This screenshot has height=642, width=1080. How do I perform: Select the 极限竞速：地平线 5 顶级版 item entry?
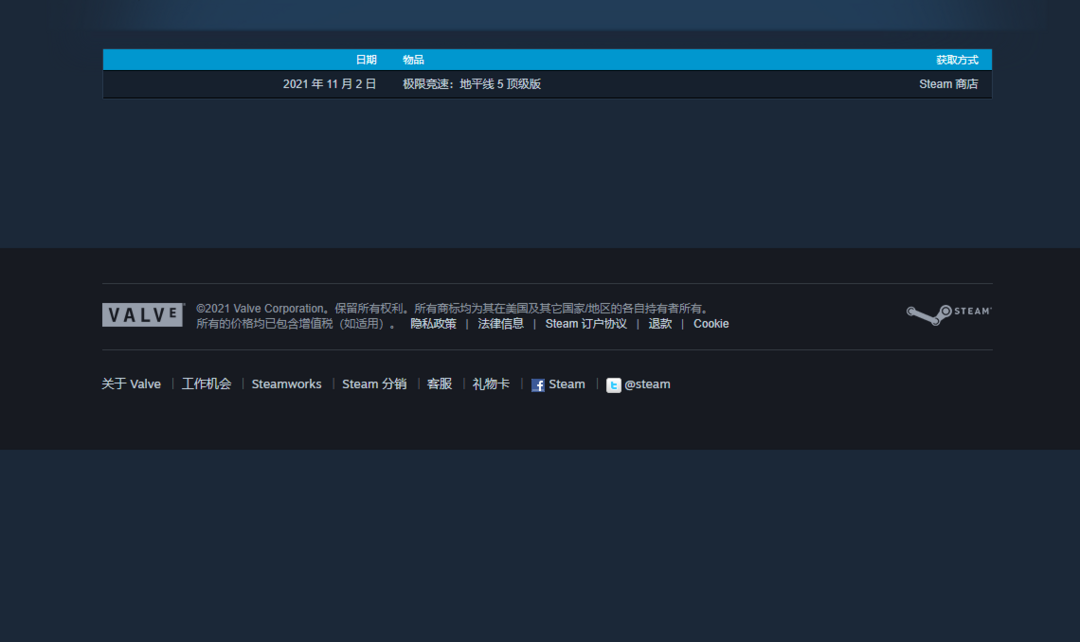tap(472, 84)
